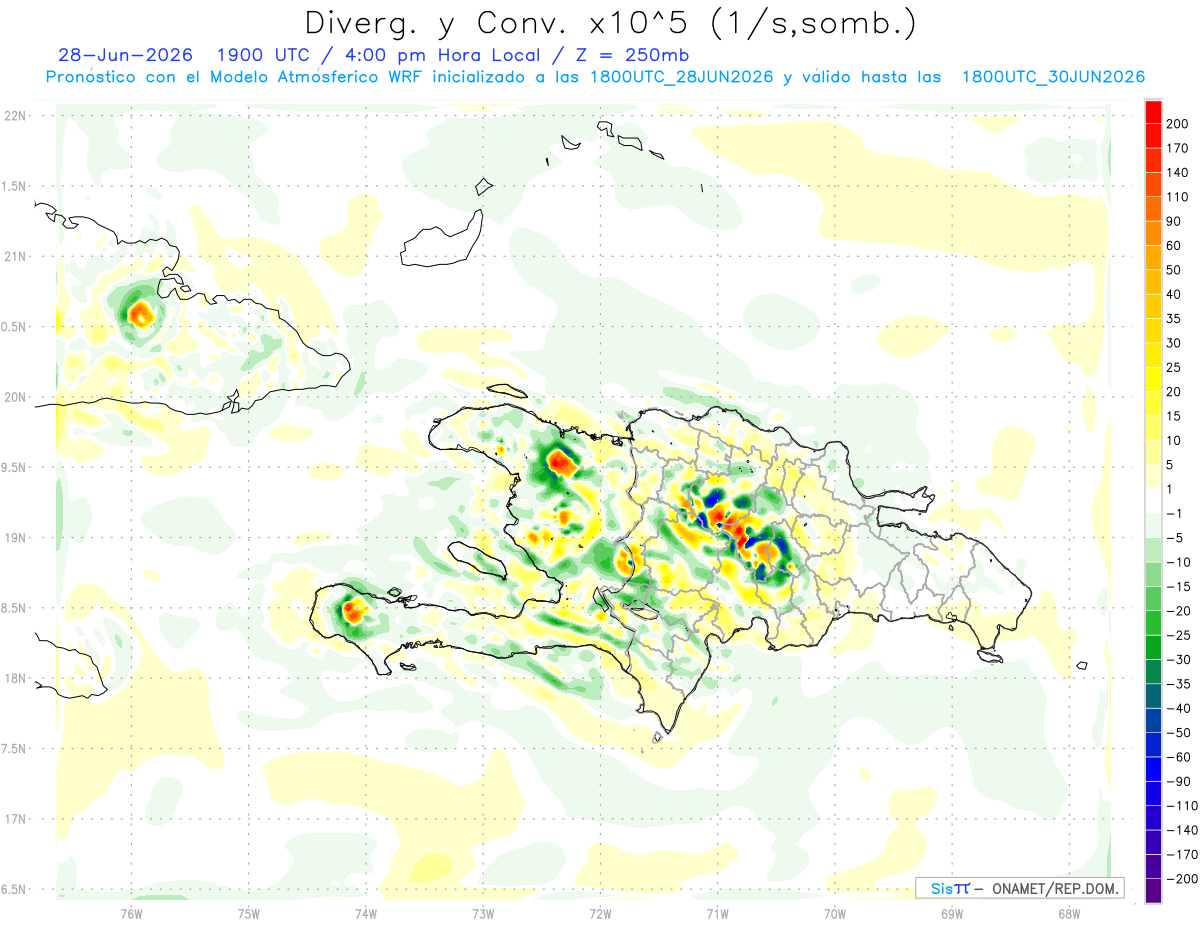This screenshot has height=927, width=1200.
Task: Click the colorbar value '60'
Action: click(1175, 246)
